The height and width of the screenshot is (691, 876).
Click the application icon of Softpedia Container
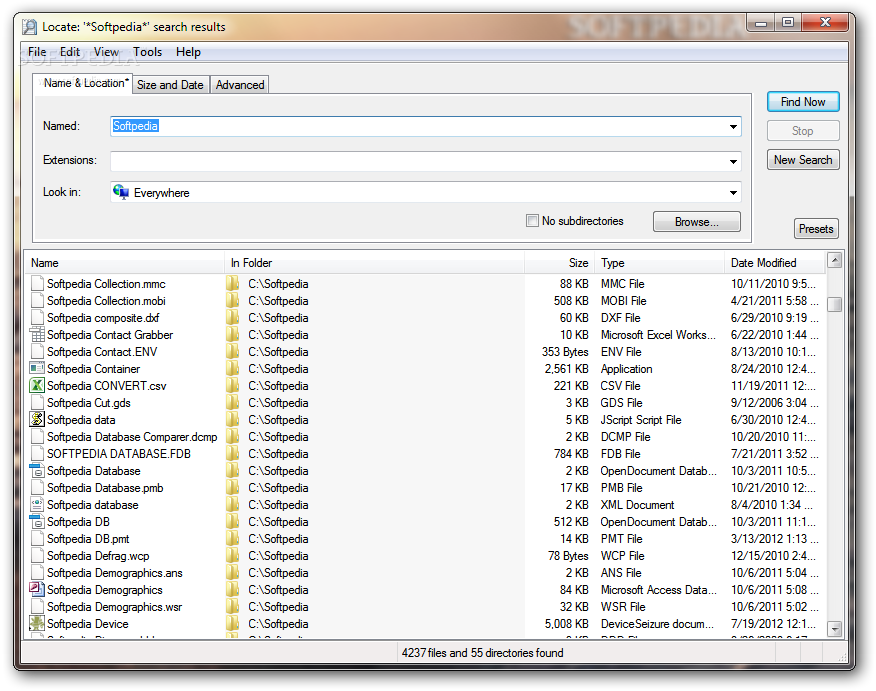pos(37,369)
